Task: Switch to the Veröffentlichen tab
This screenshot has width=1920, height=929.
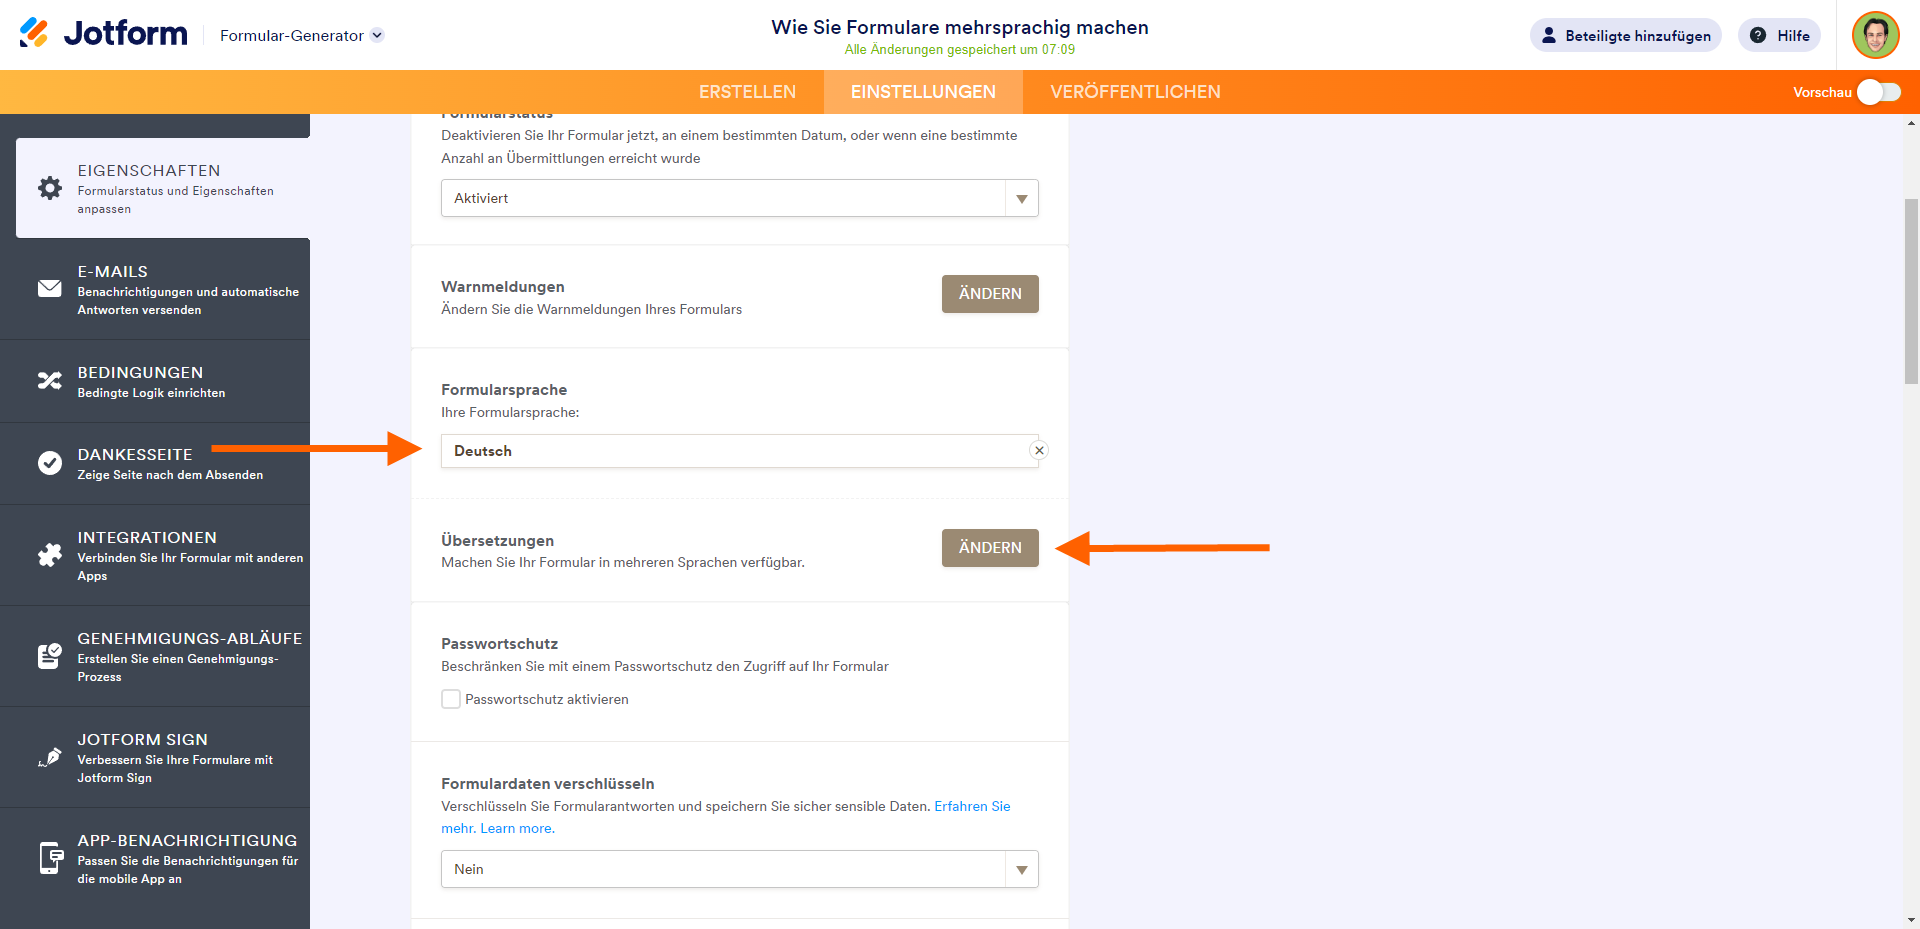Action: tap(1135, 92)
